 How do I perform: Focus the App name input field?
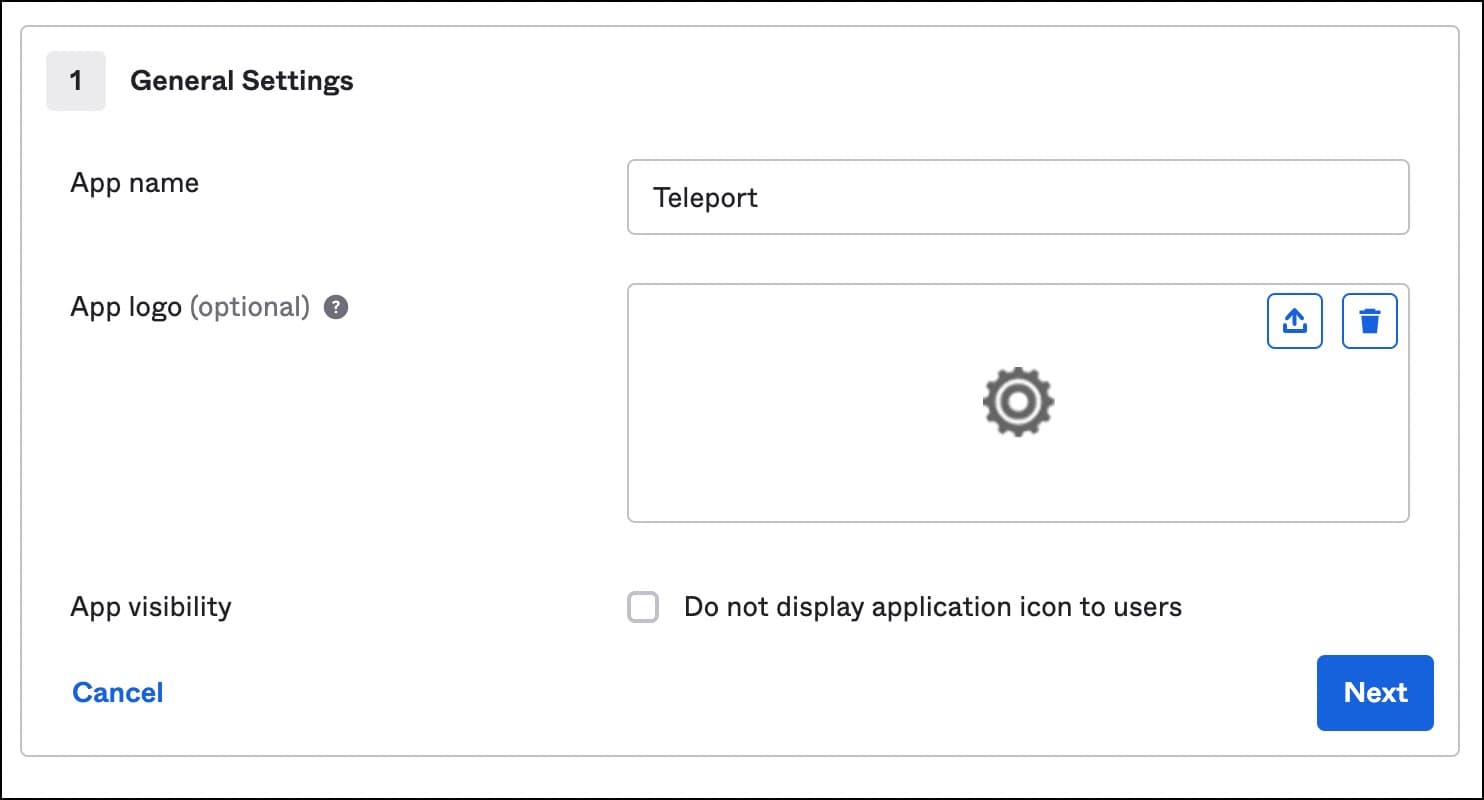pyautogui.click(x=1017, y=197)
